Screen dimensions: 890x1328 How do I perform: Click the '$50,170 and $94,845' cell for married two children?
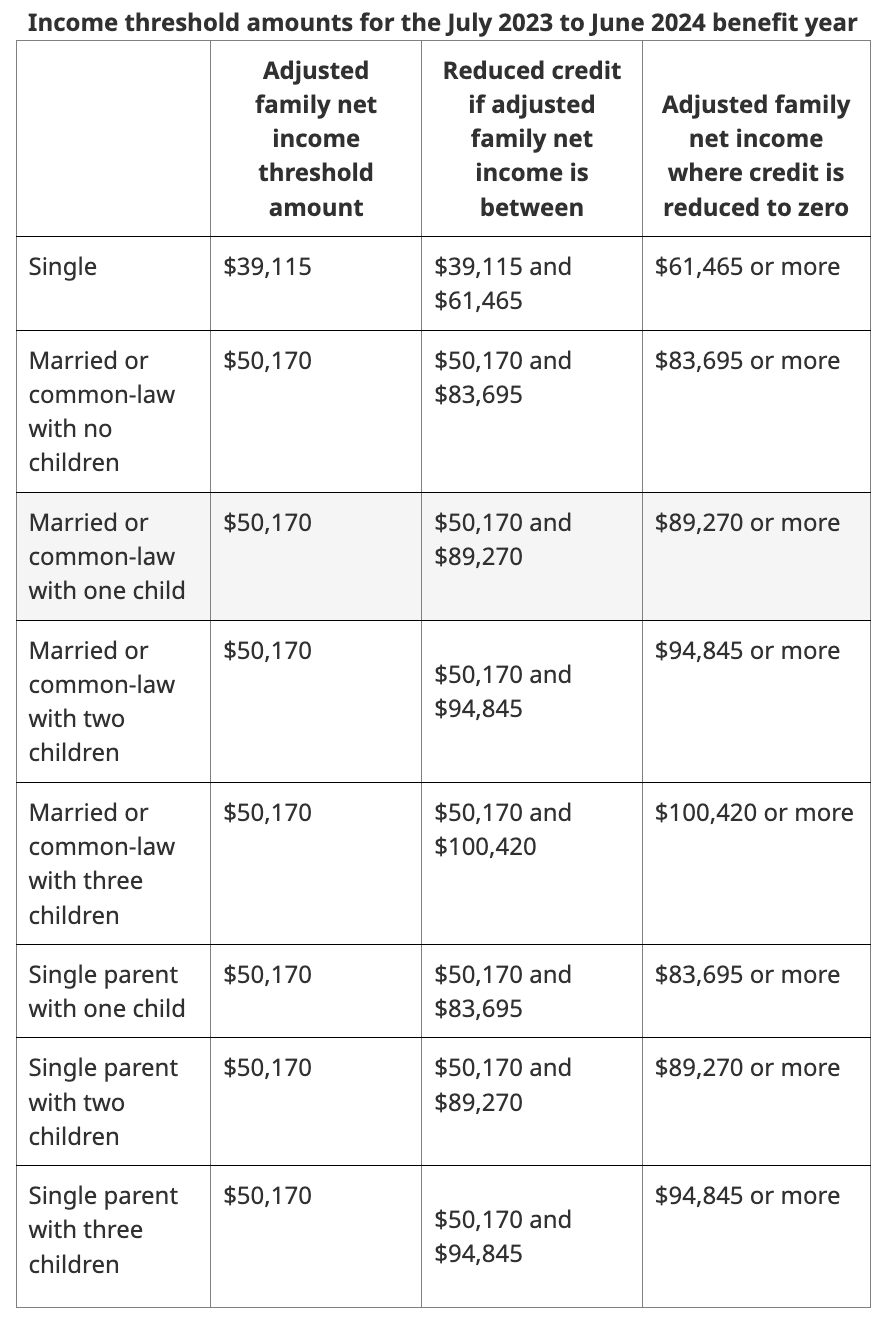[503, 692]
